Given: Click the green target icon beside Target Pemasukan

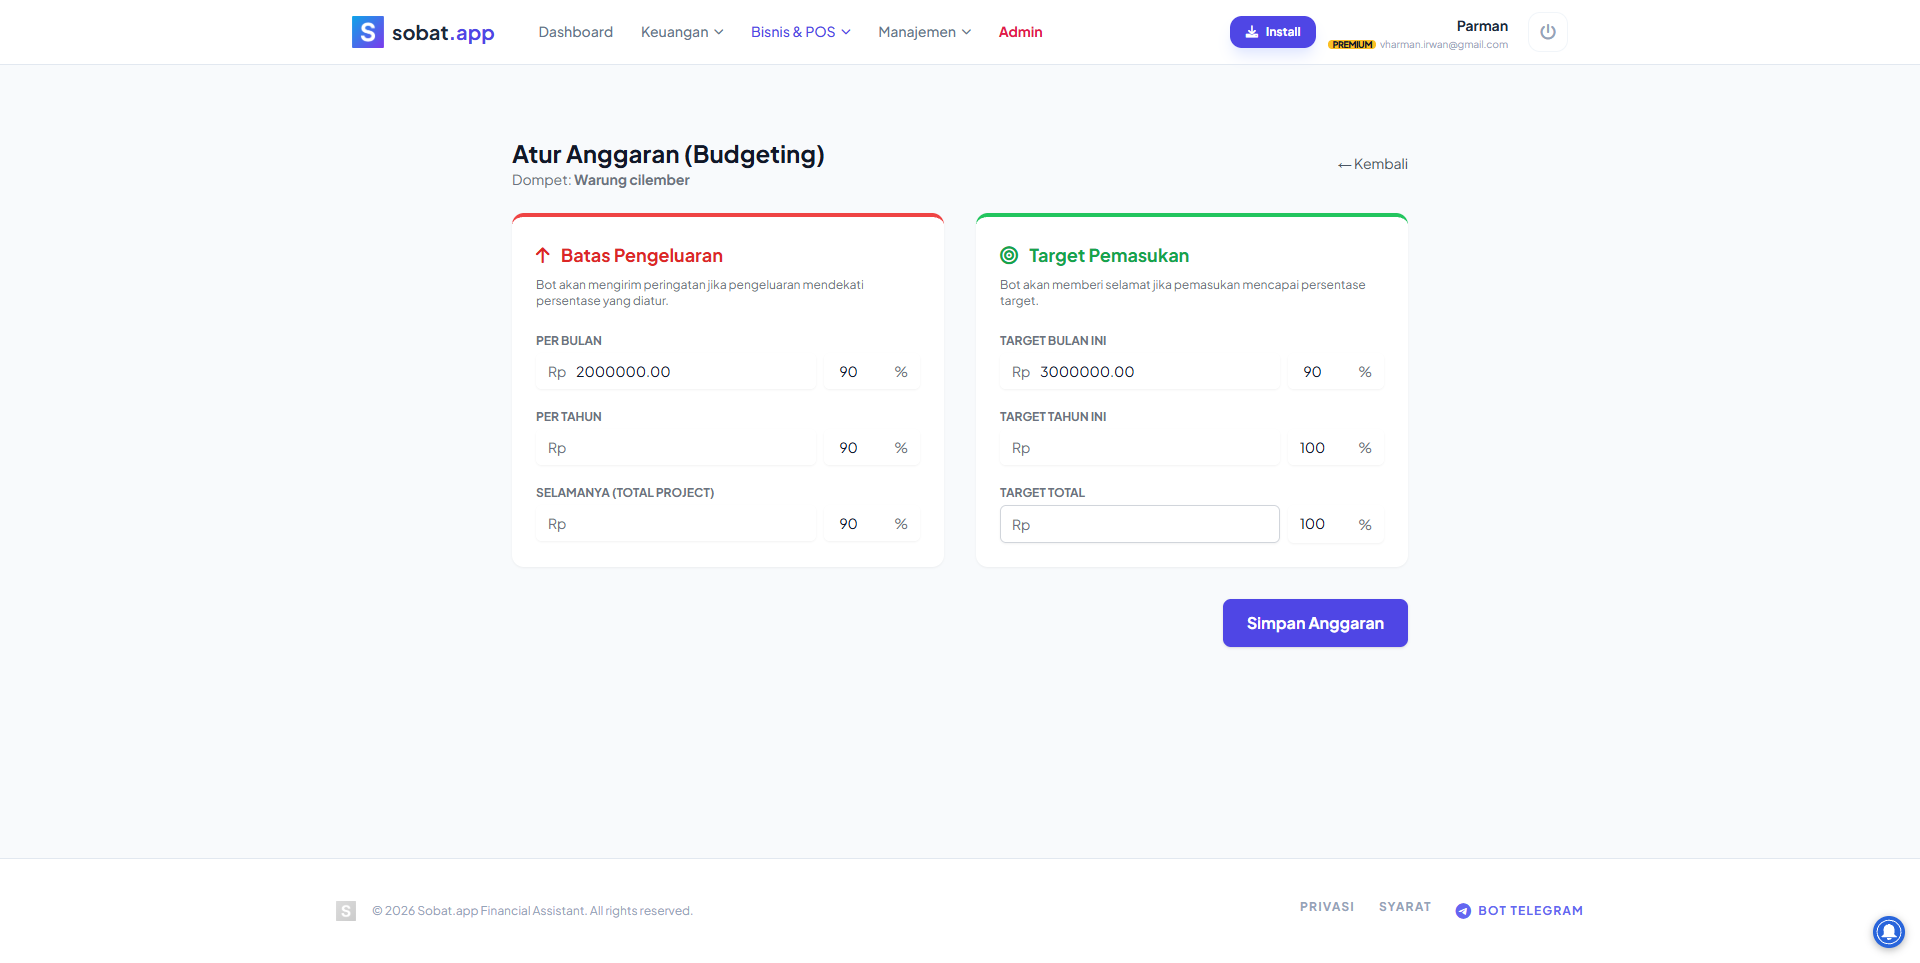Looking at the screenshot, I should [1009, 255].
